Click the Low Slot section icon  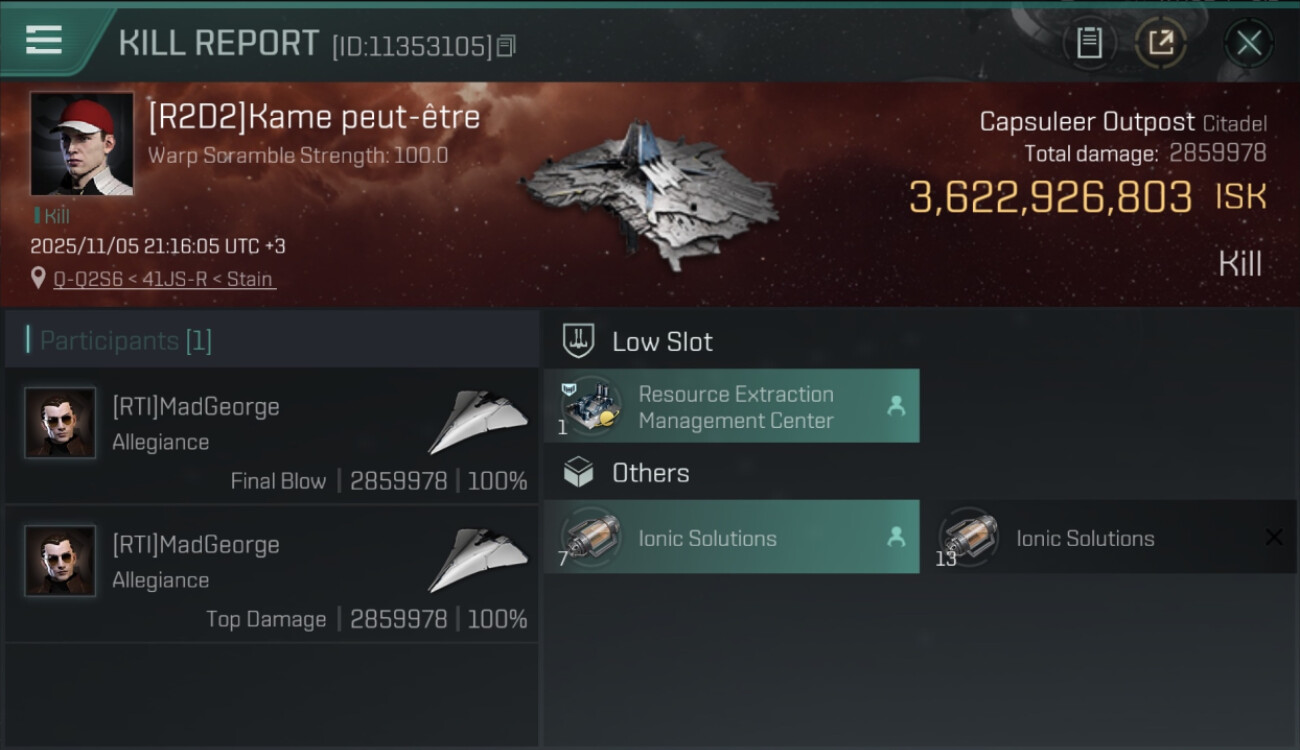[578, 341]
